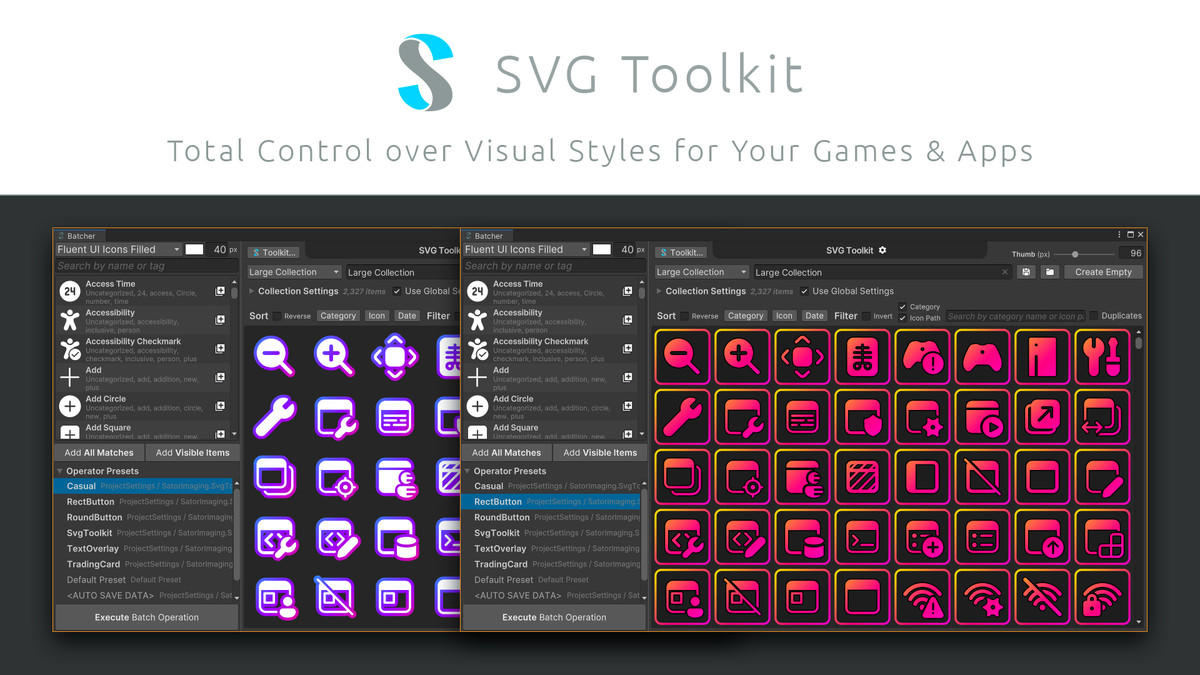This screenshot has width=1200, height=675.
Task: Click the purple zoom-in magnifier icon in left window
Action: tap(335, 356)
